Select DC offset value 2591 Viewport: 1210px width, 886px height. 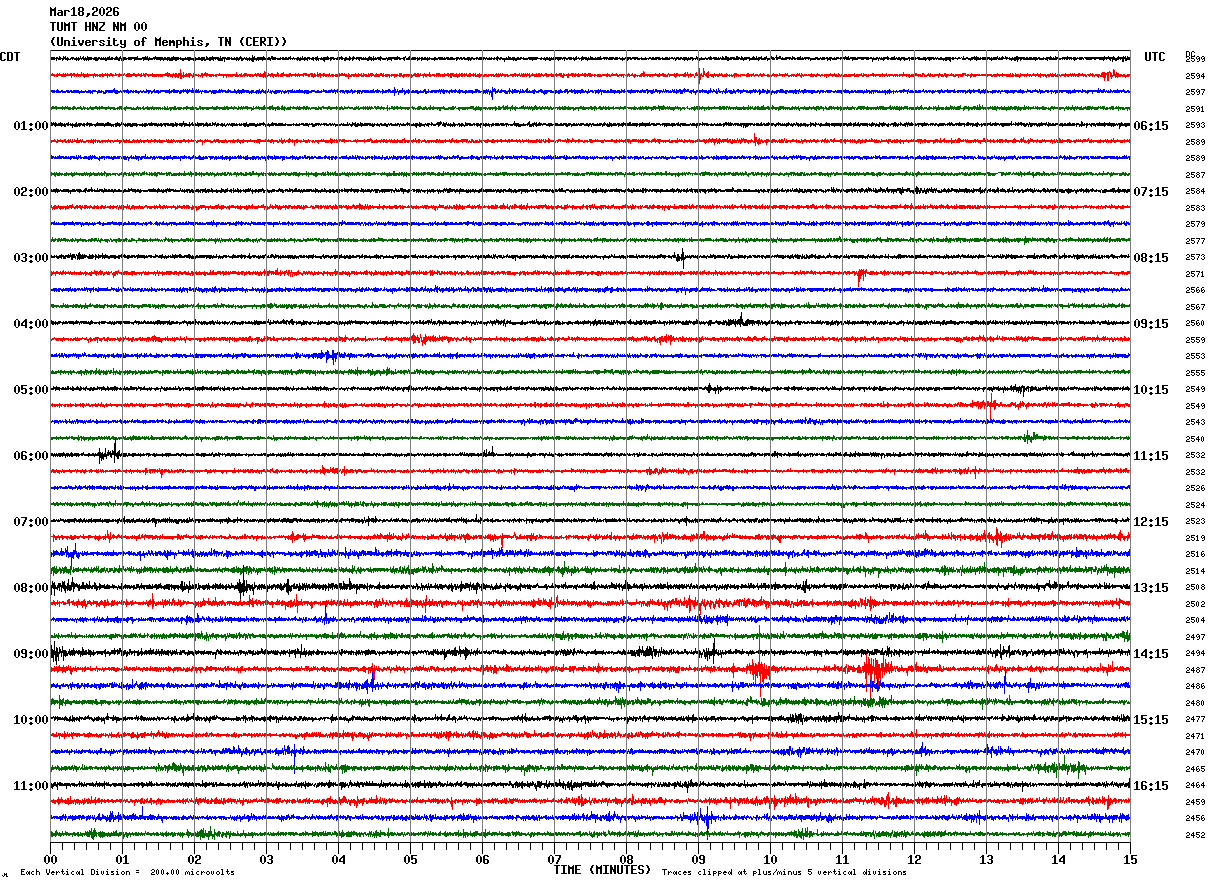[x=1195, y=109]
